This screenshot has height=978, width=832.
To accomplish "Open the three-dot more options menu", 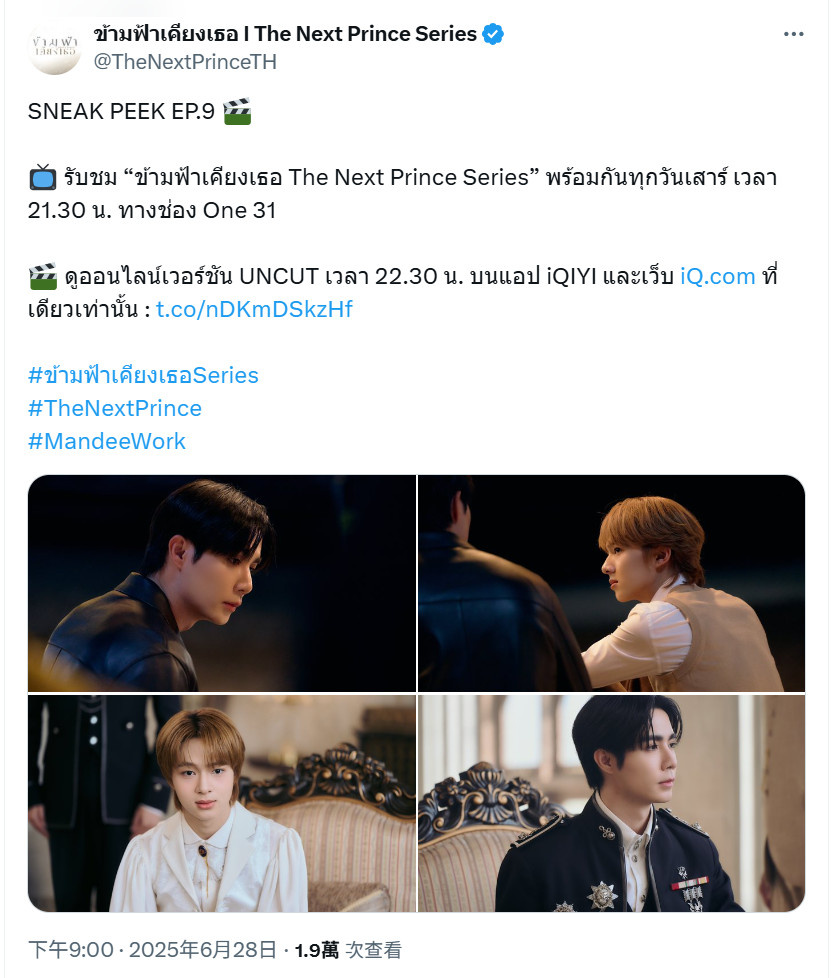I will pos(793,34).
